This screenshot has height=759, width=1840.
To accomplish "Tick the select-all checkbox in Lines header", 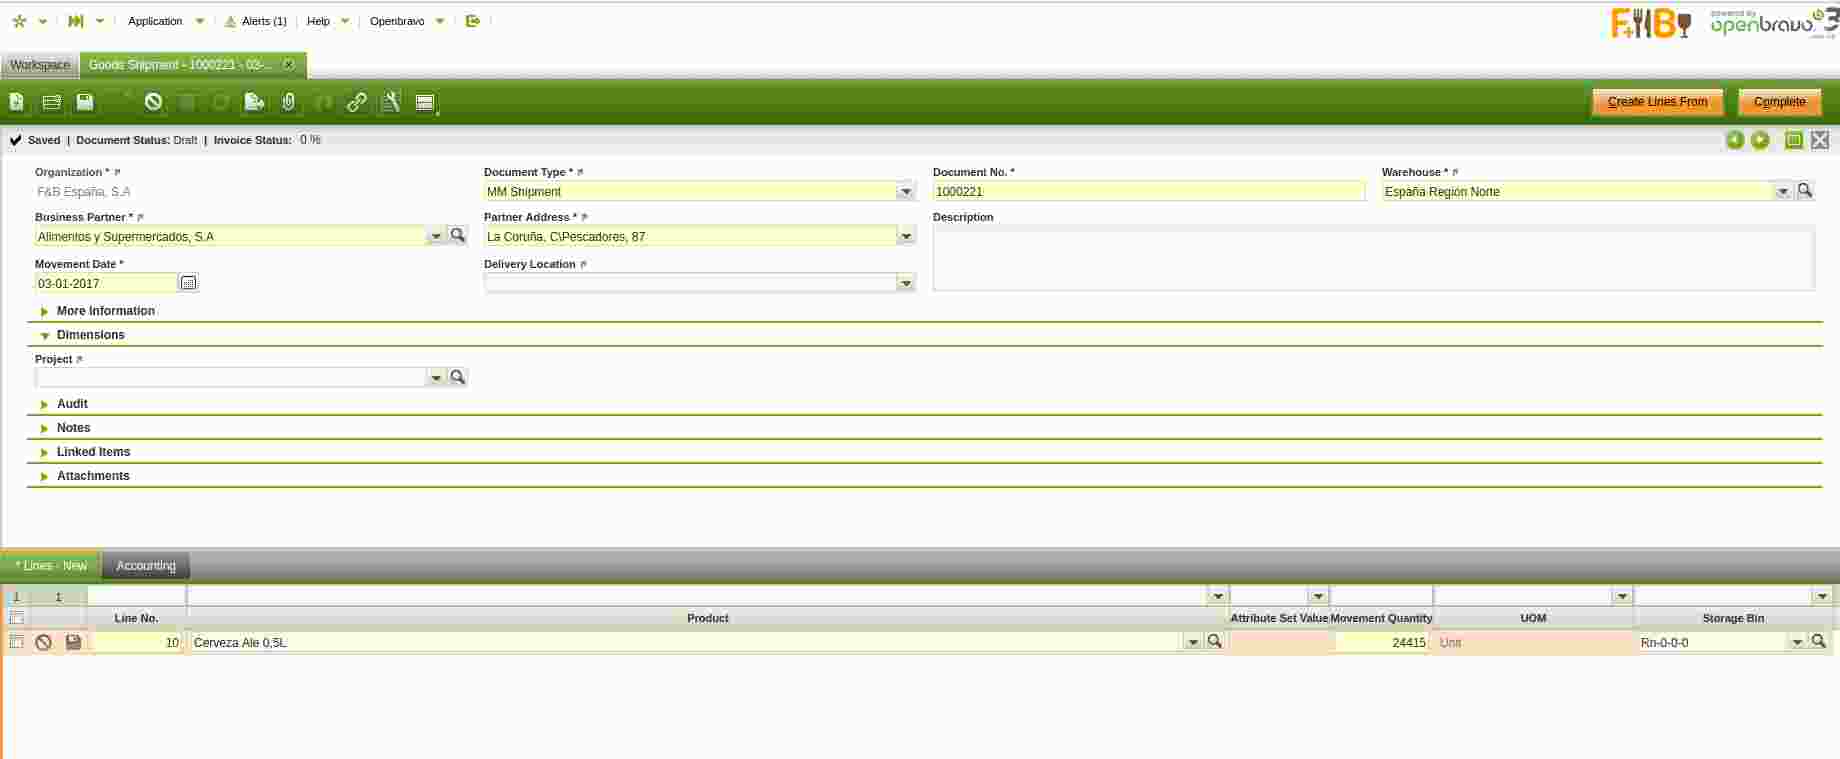I will pos(16,618).
